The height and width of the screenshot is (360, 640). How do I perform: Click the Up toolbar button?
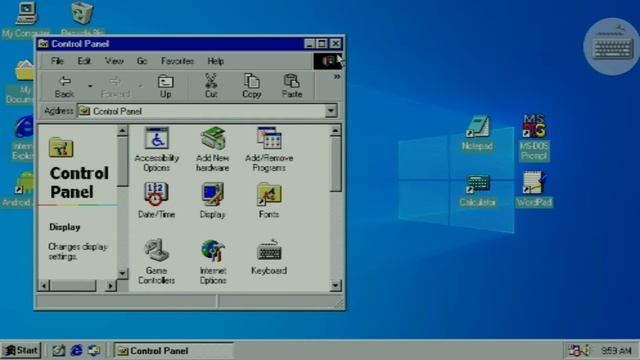165,86
